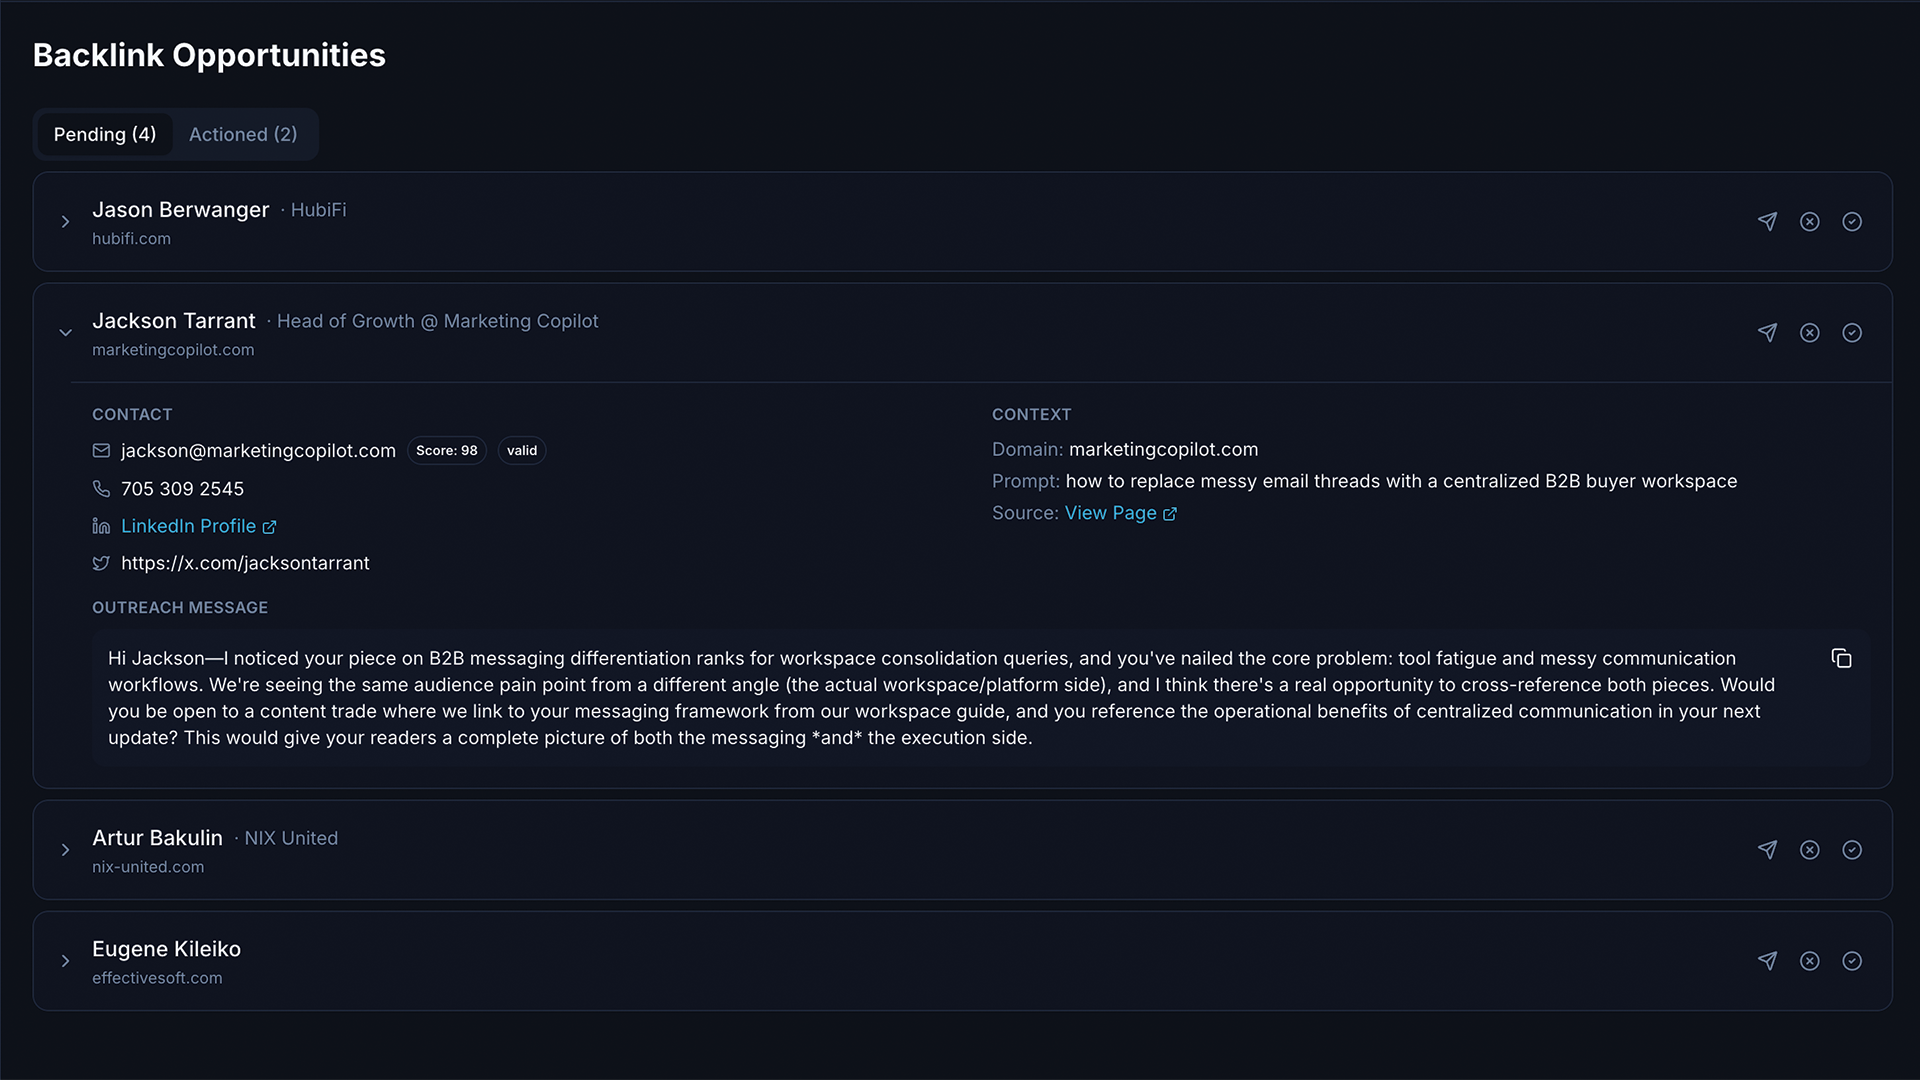Click the Backlink Opportunities heading
This screenshot has height=1080, width=1920.
tap(209, 55)
